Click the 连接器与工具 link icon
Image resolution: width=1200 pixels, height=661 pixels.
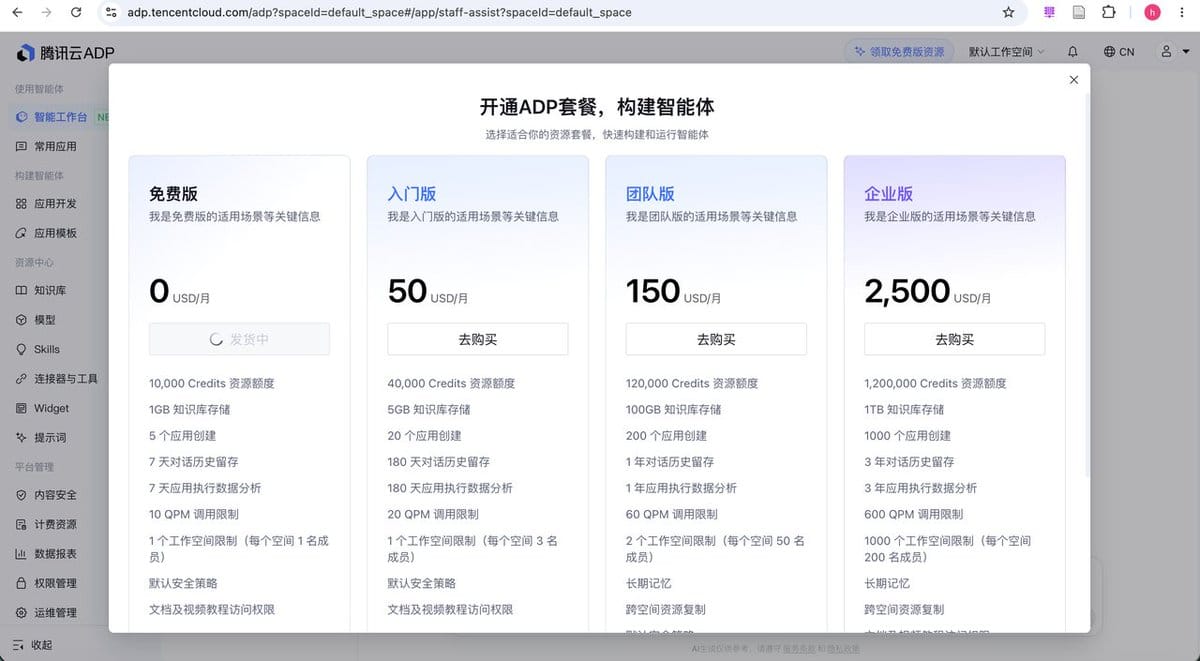[21, 379]
